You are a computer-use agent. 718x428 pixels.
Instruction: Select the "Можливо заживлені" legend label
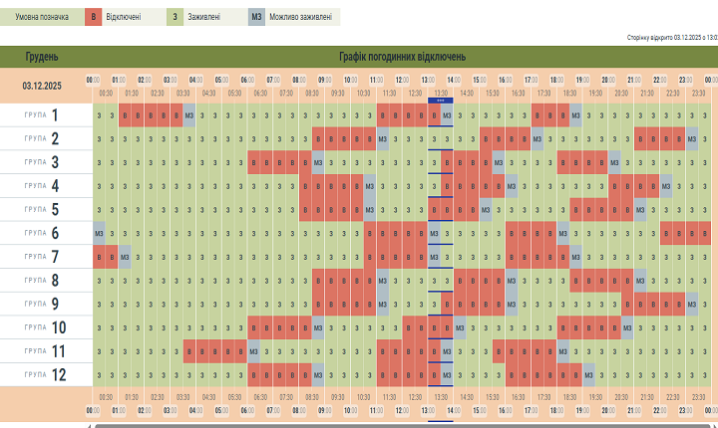(x=301, y=17)
